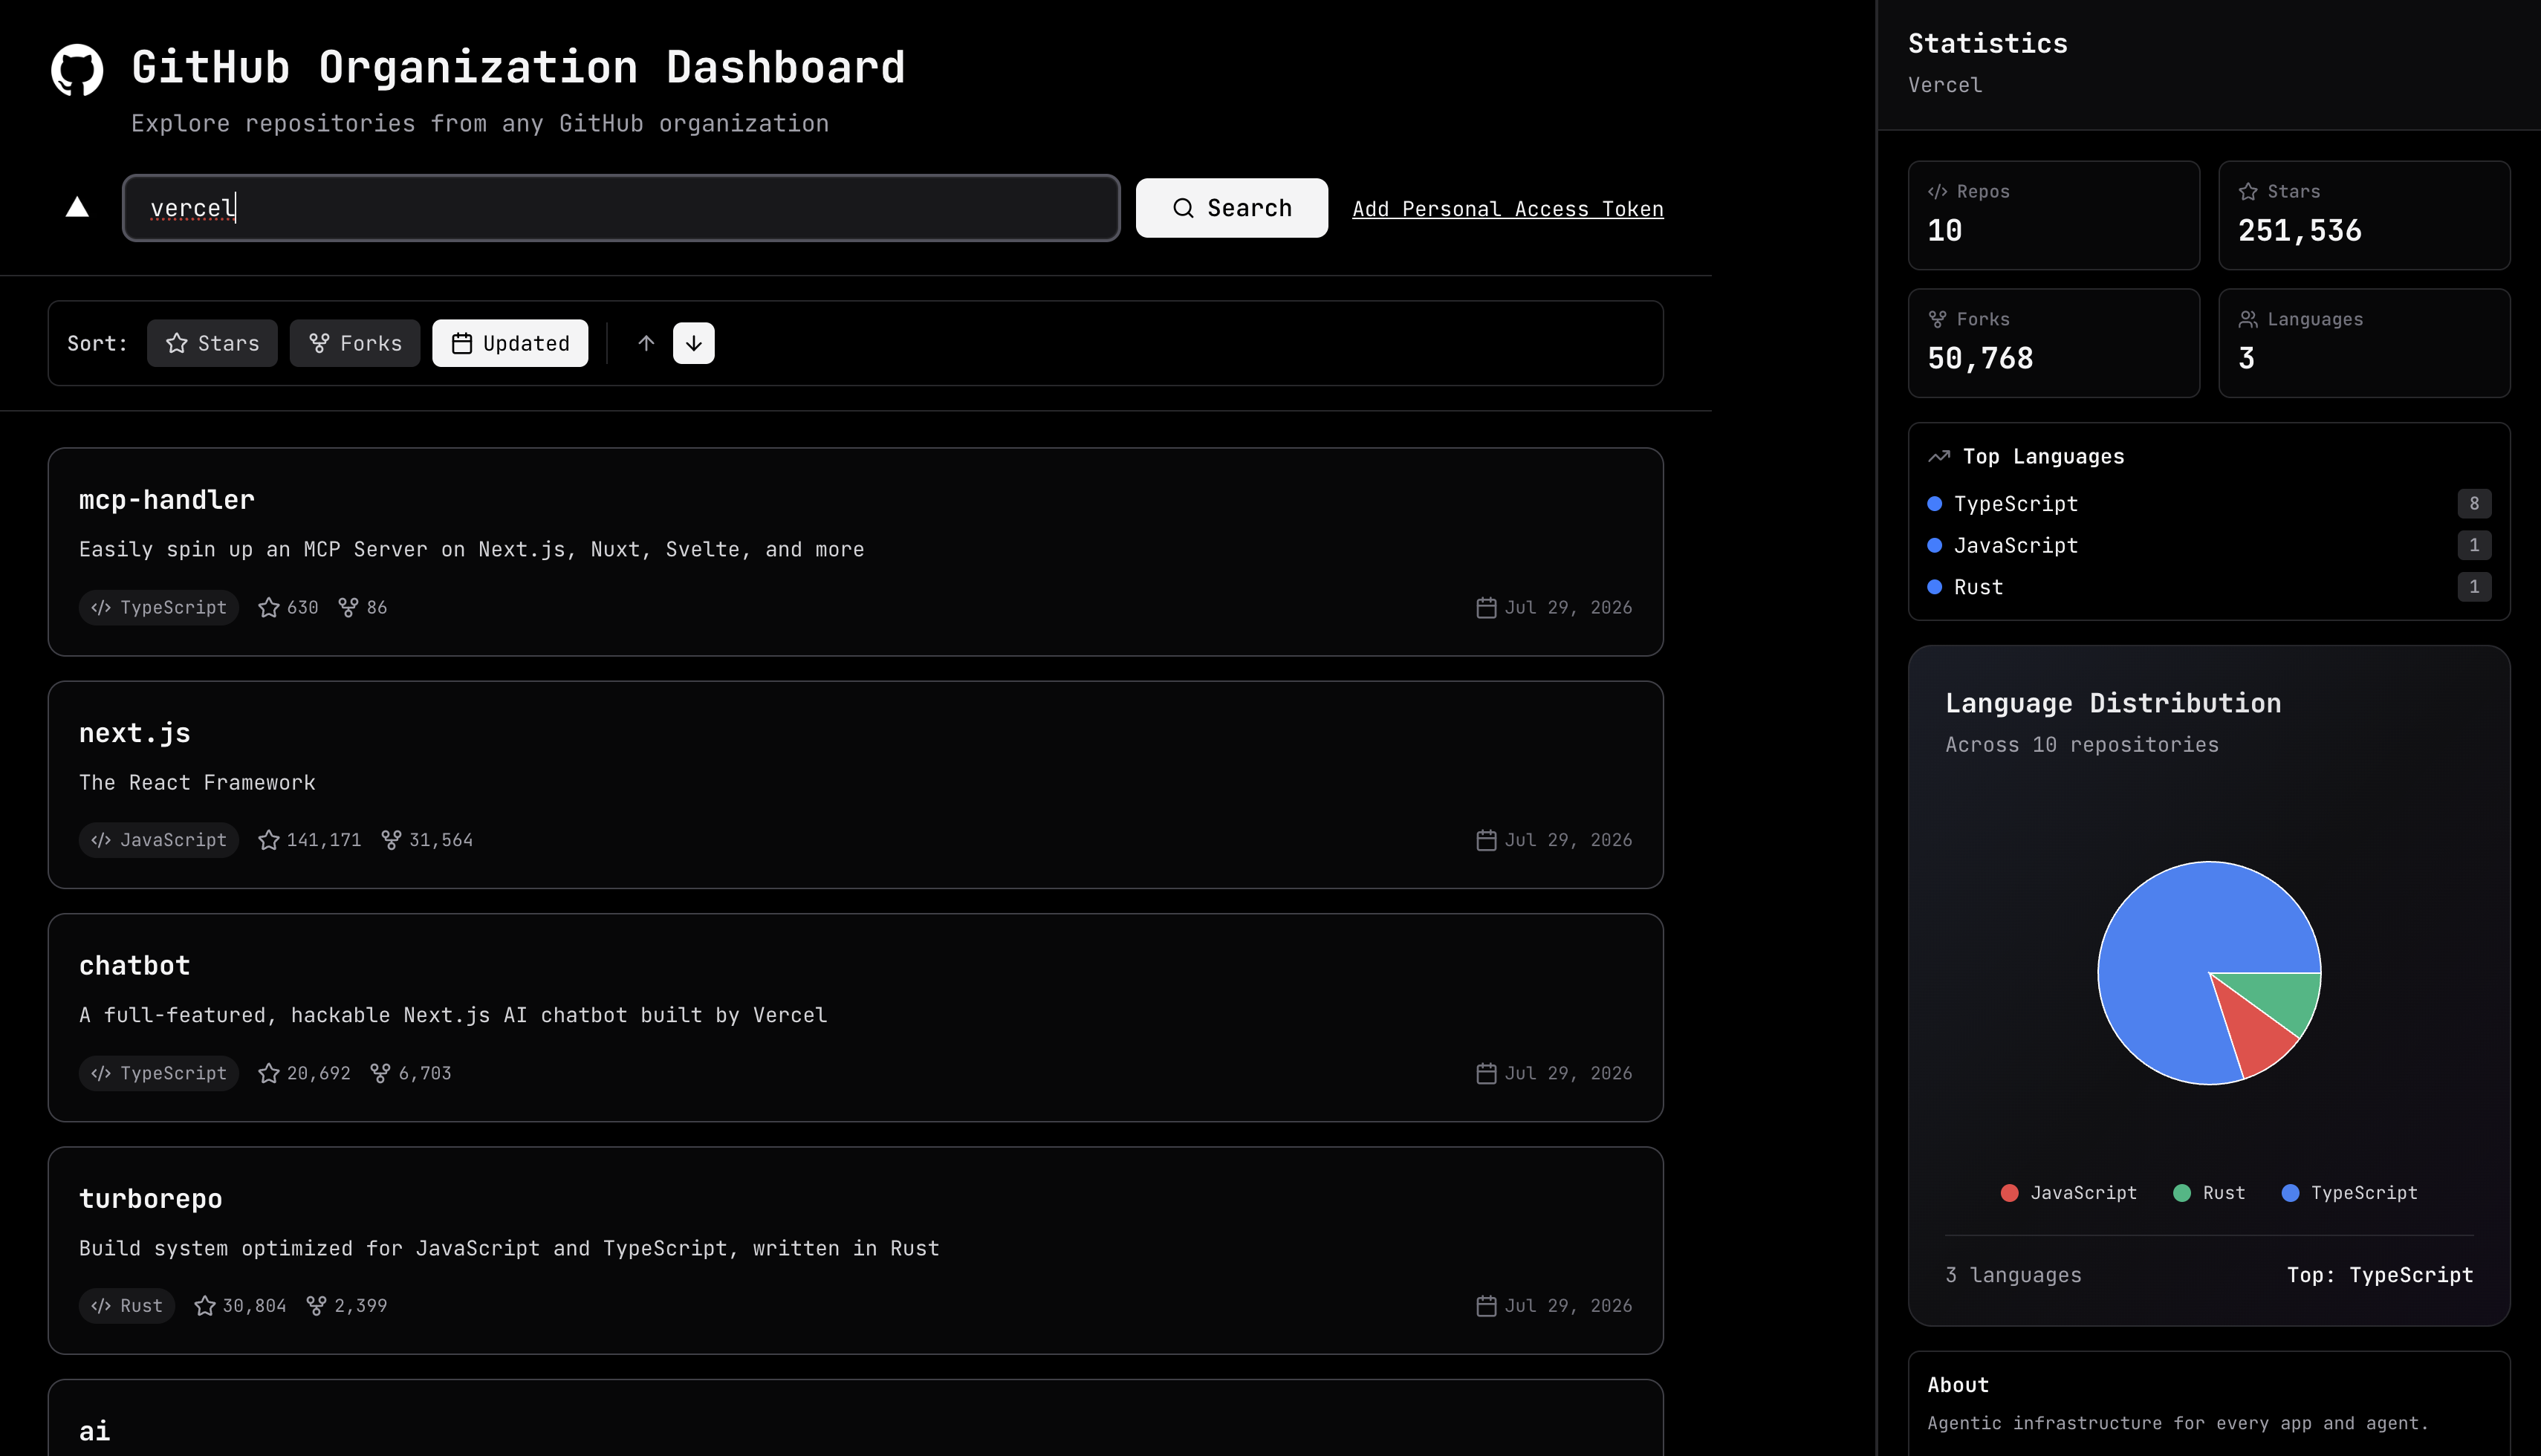
Task: Click the JavaScript legend entry under the pie chart
Action: pyautogui.click(x=2068, y=1193)
